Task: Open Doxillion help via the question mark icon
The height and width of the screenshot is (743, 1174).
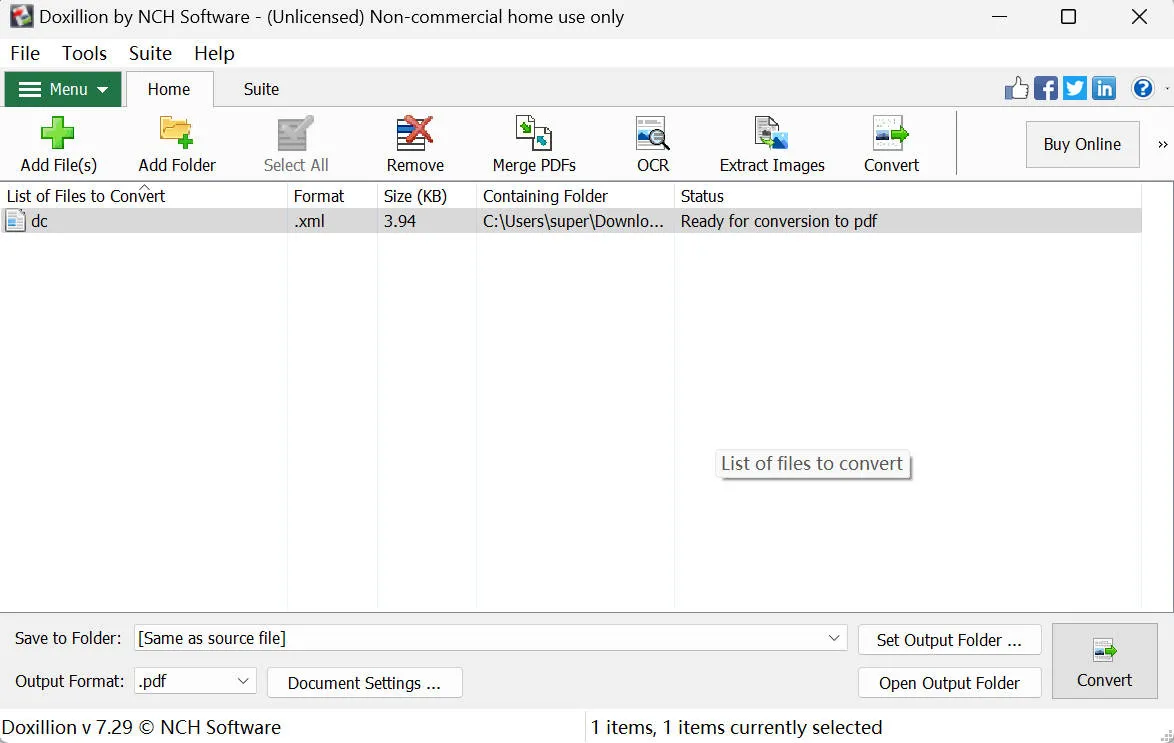Action: 1142,88
